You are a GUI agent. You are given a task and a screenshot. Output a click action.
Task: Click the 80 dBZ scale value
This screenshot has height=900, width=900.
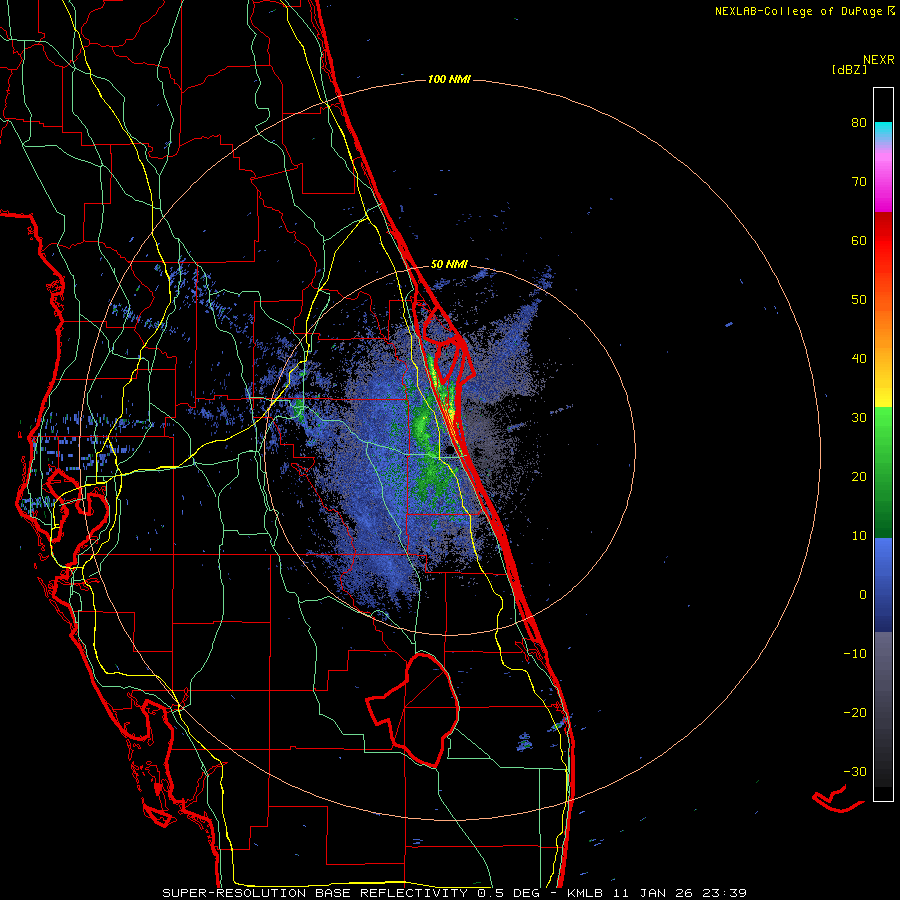tap(859, 123)
